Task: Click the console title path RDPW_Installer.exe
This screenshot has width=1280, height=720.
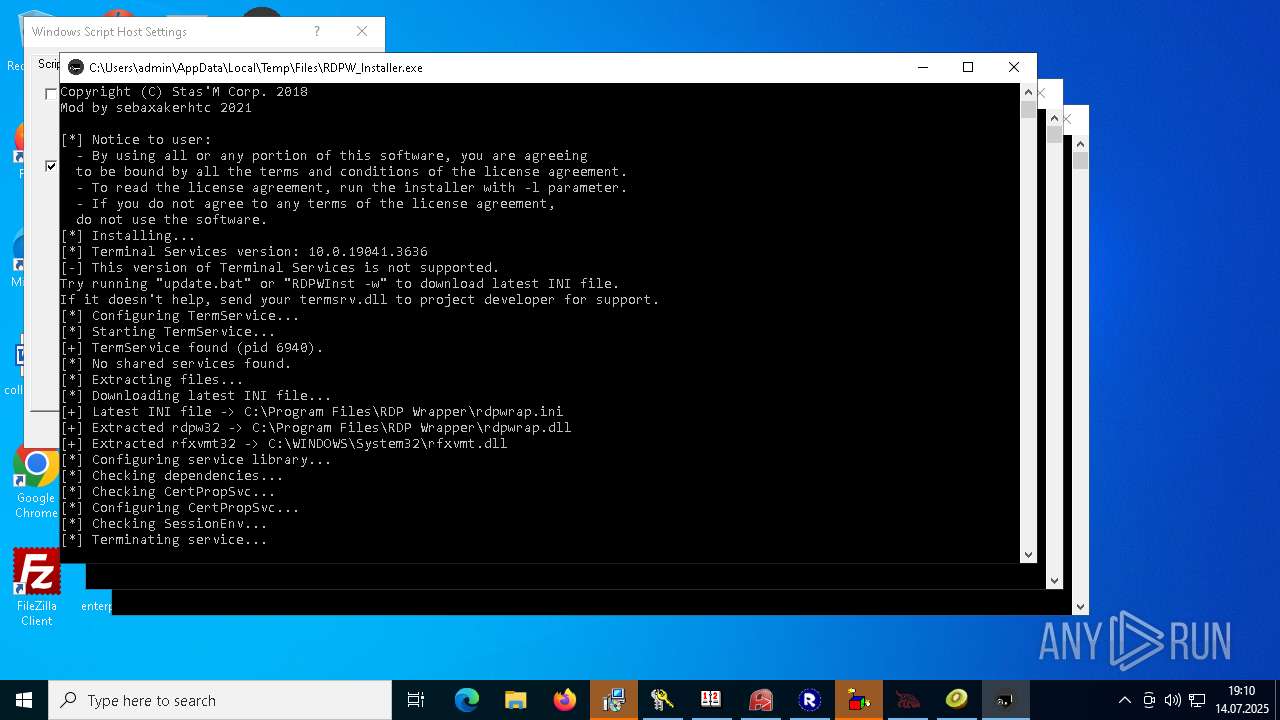Action: [x=256, y=68]
